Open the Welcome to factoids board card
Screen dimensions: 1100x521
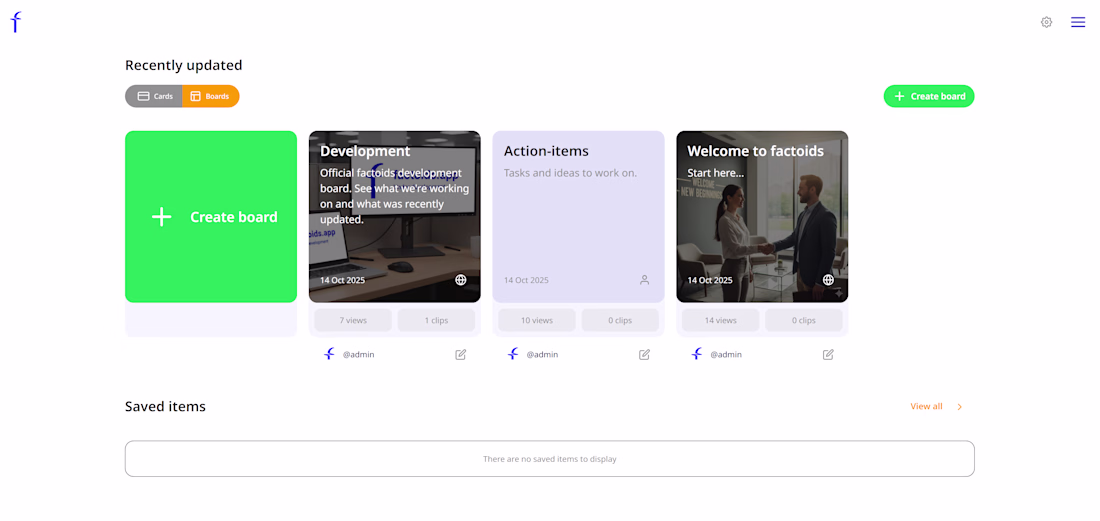click(x=763, y=217)
